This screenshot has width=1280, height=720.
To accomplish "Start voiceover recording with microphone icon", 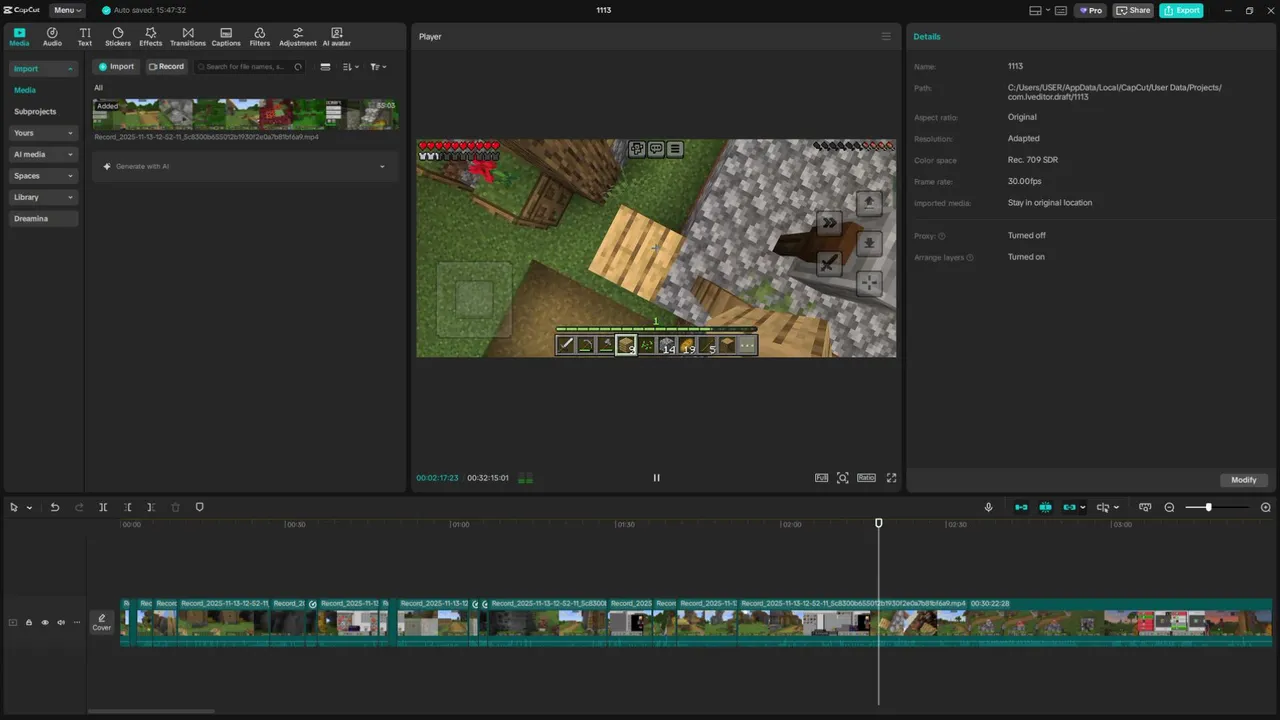I will [x=989, y=508].
